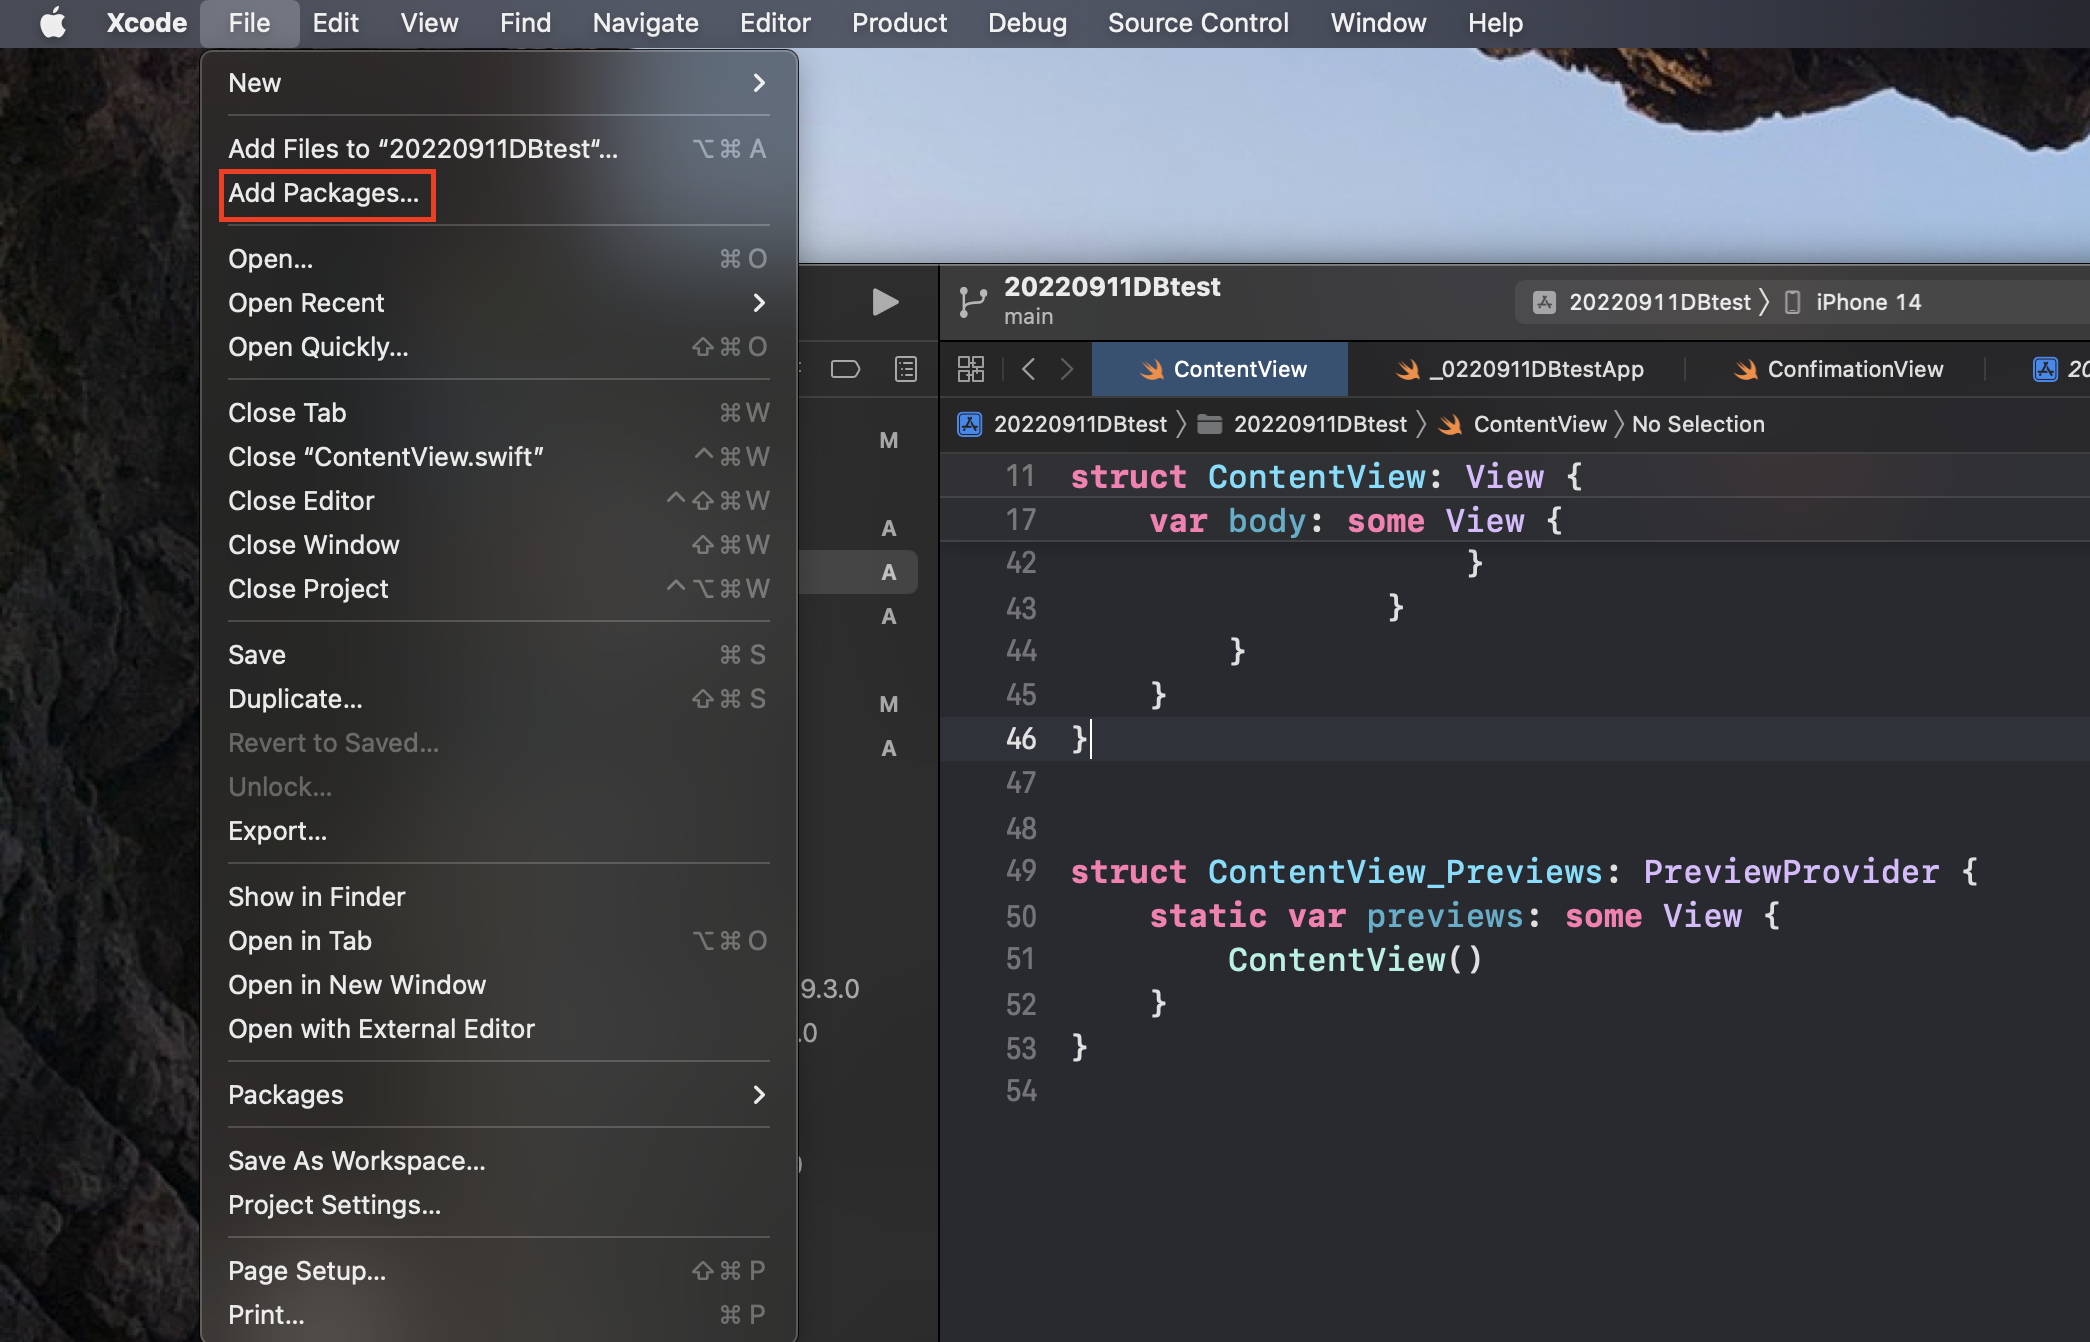This screenshot has height=1342, width=2090.
Task: Select Close Project
Action: pyautogui.click(x=498, y=589)
